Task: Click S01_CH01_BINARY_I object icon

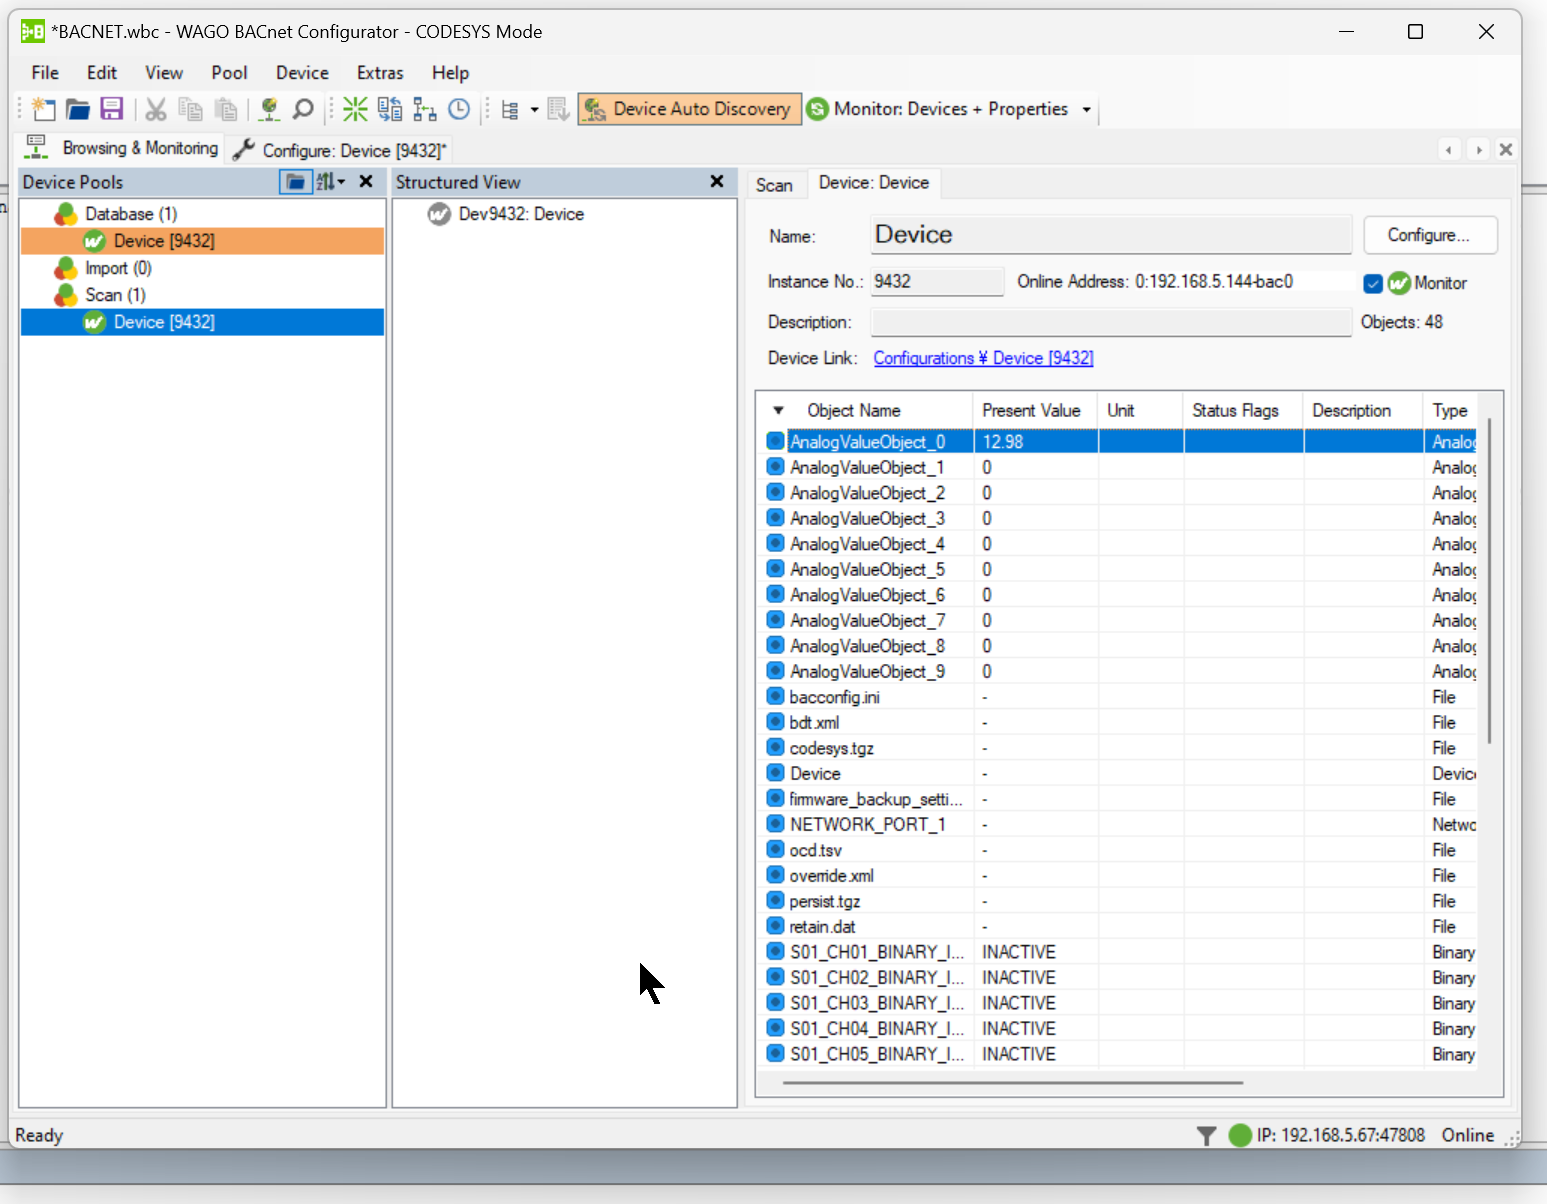Action: (775, 951)
